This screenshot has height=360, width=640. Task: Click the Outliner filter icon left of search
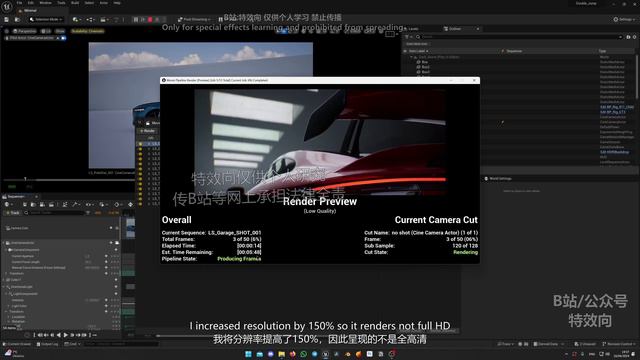pos(406,37)
